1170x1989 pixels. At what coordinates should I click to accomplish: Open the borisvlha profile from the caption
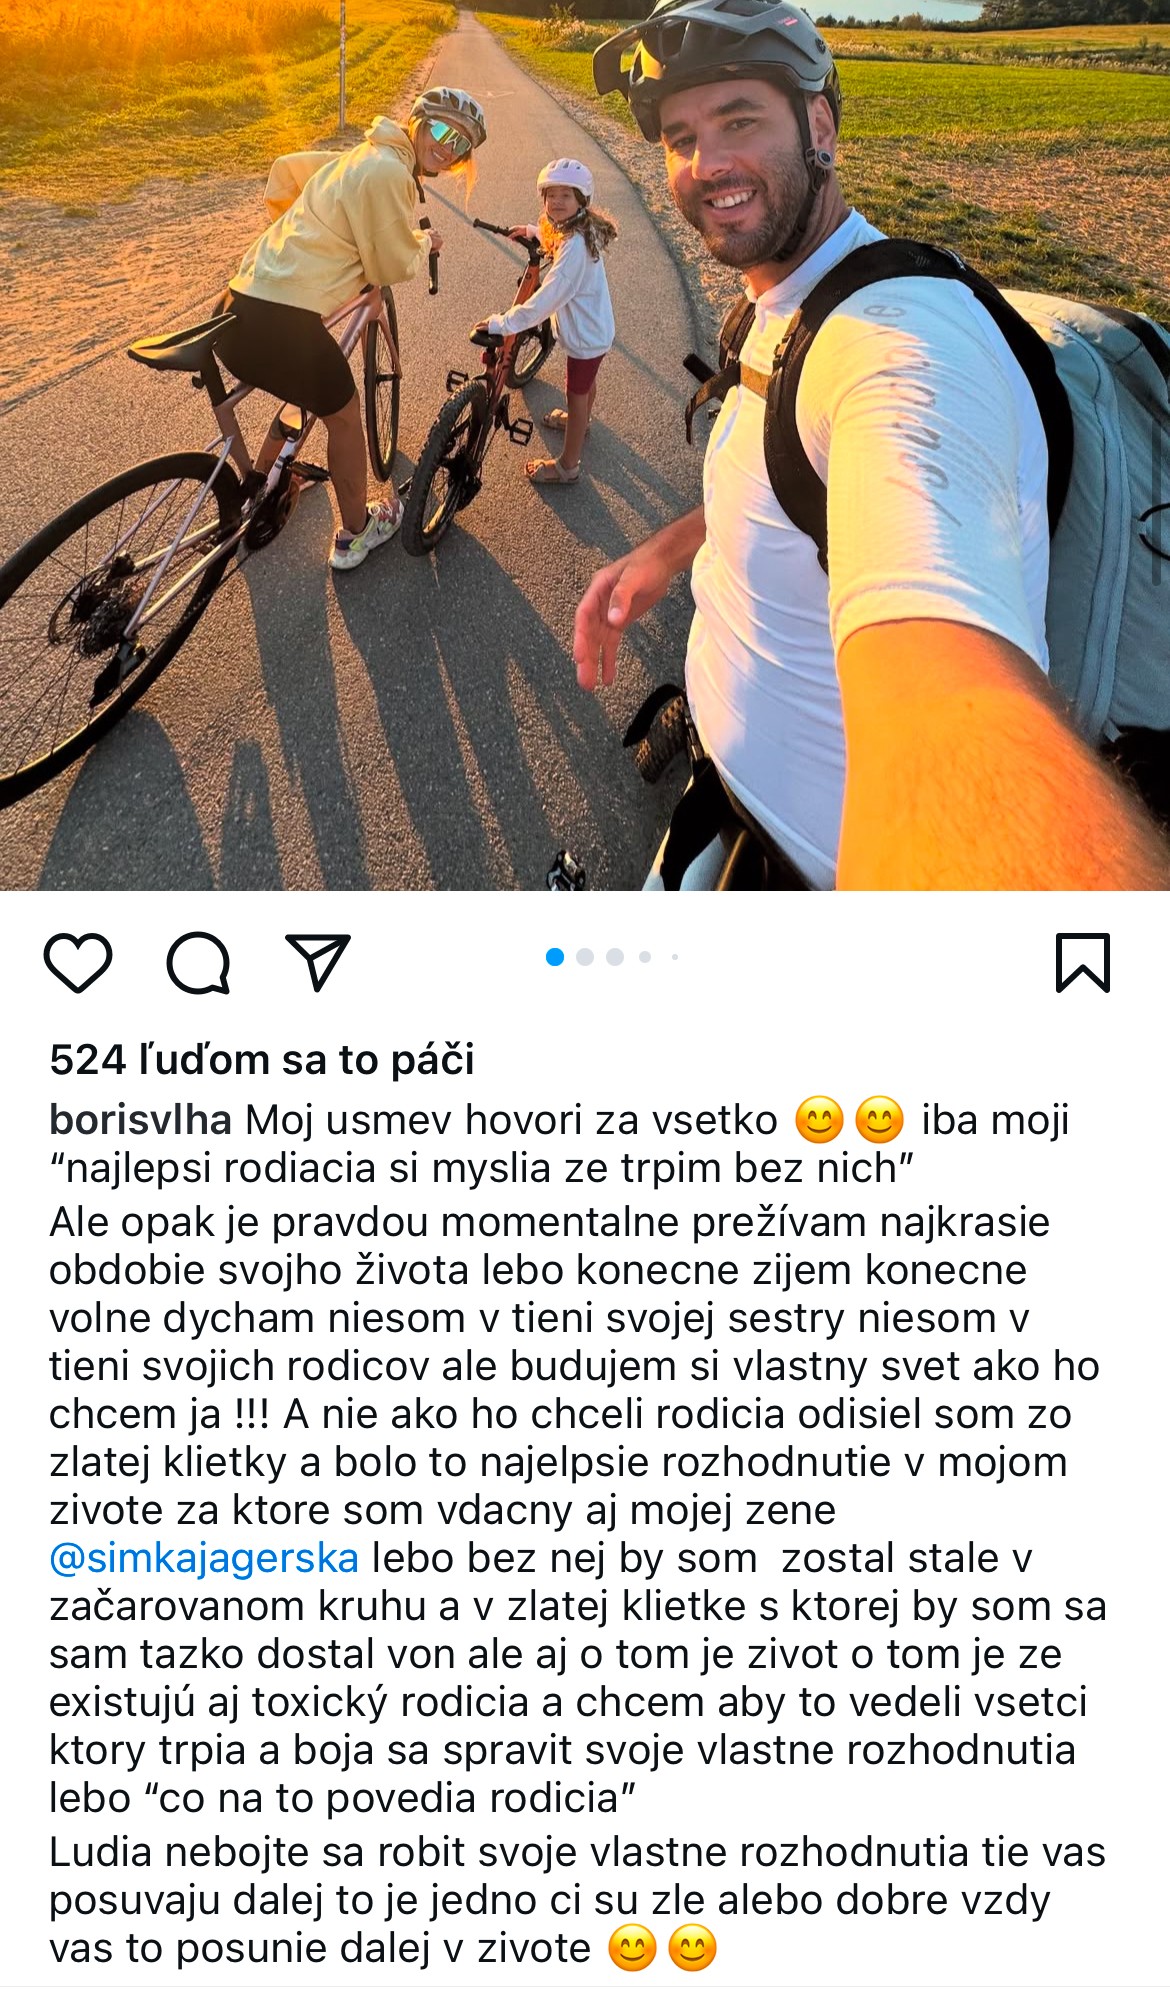141,1120
